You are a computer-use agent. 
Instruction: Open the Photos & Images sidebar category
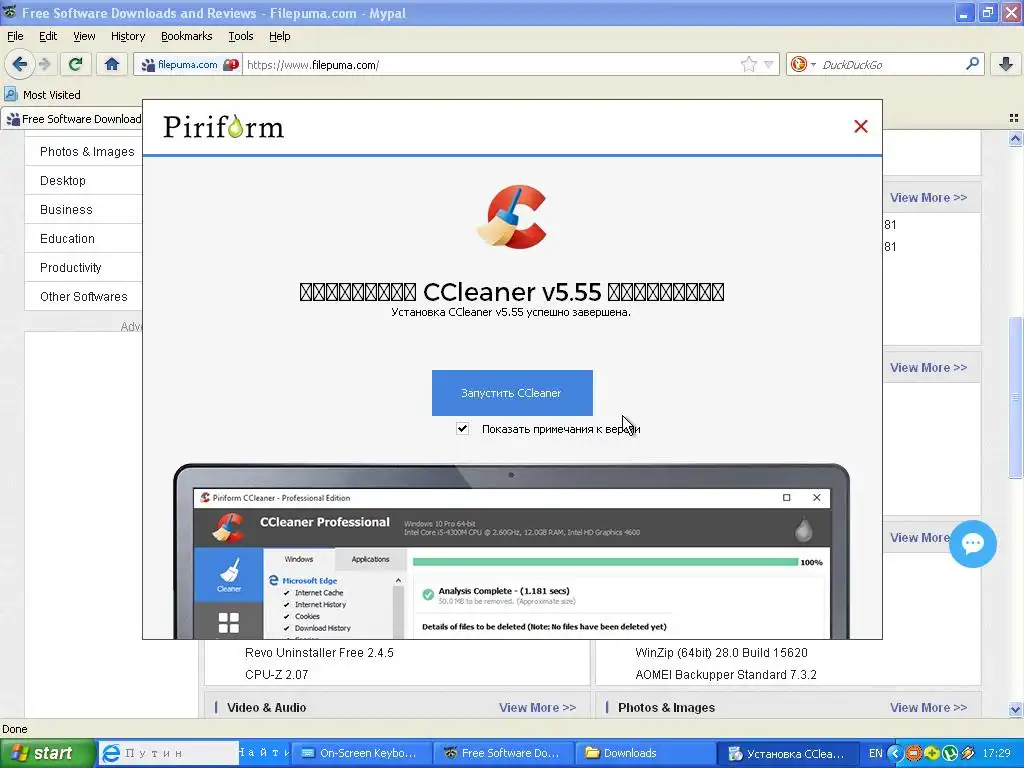tap(87, 152)
